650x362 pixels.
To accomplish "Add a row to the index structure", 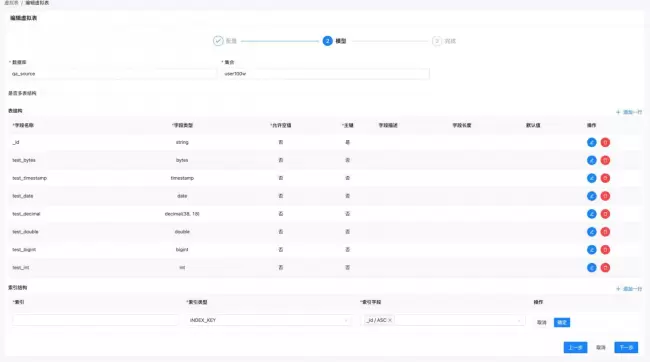I will click(629, 289).
